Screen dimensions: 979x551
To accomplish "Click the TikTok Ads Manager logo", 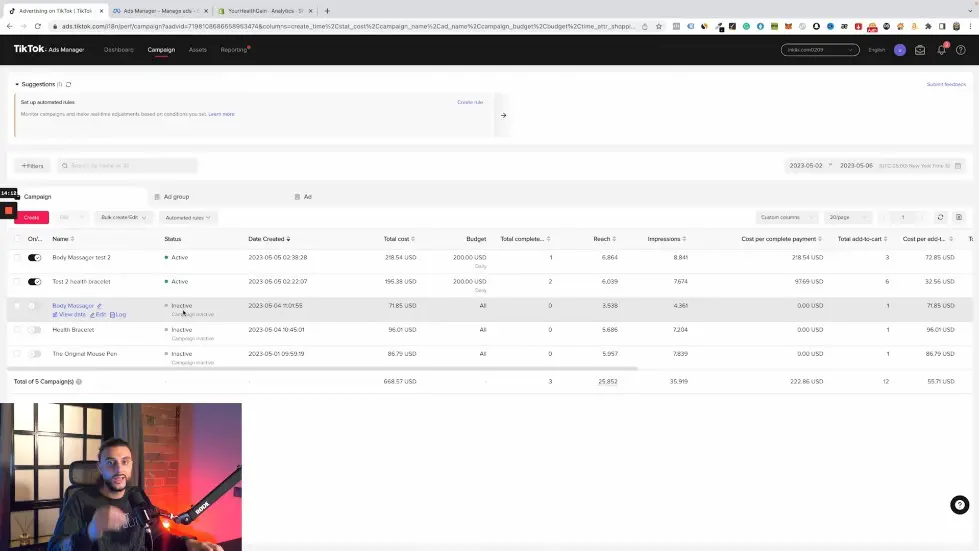I will pyautogui.click(x=49, y=49).
